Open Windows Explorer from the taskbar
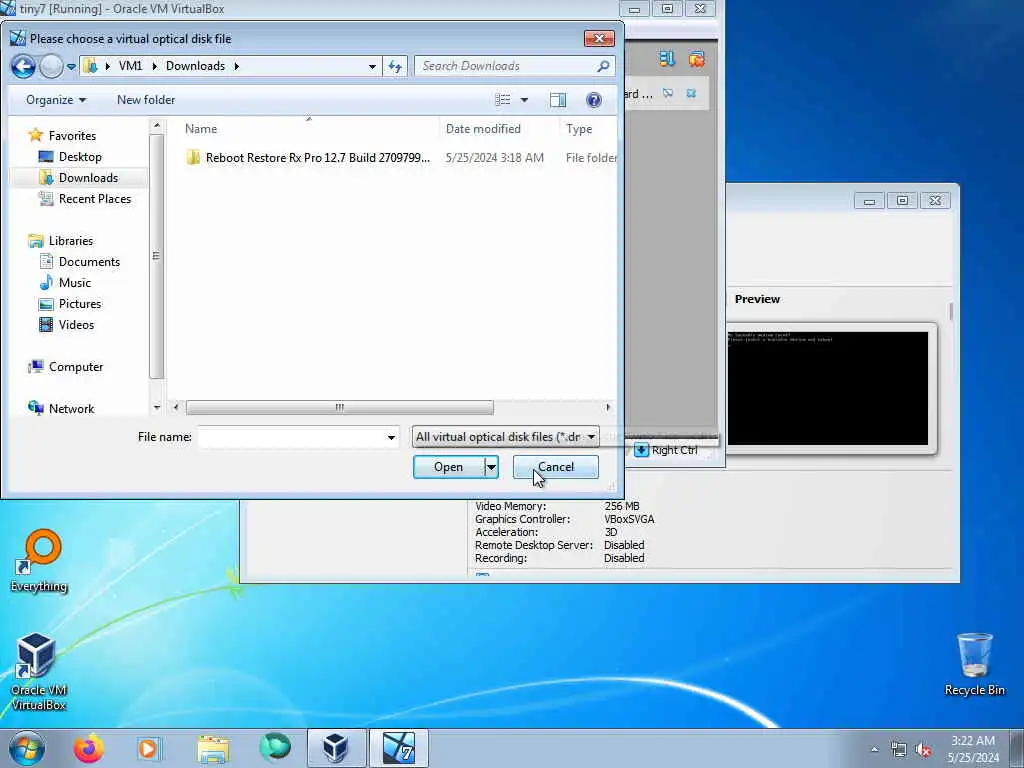The width and height of the screenshot is (1024, 768). [x=213, y=748]
